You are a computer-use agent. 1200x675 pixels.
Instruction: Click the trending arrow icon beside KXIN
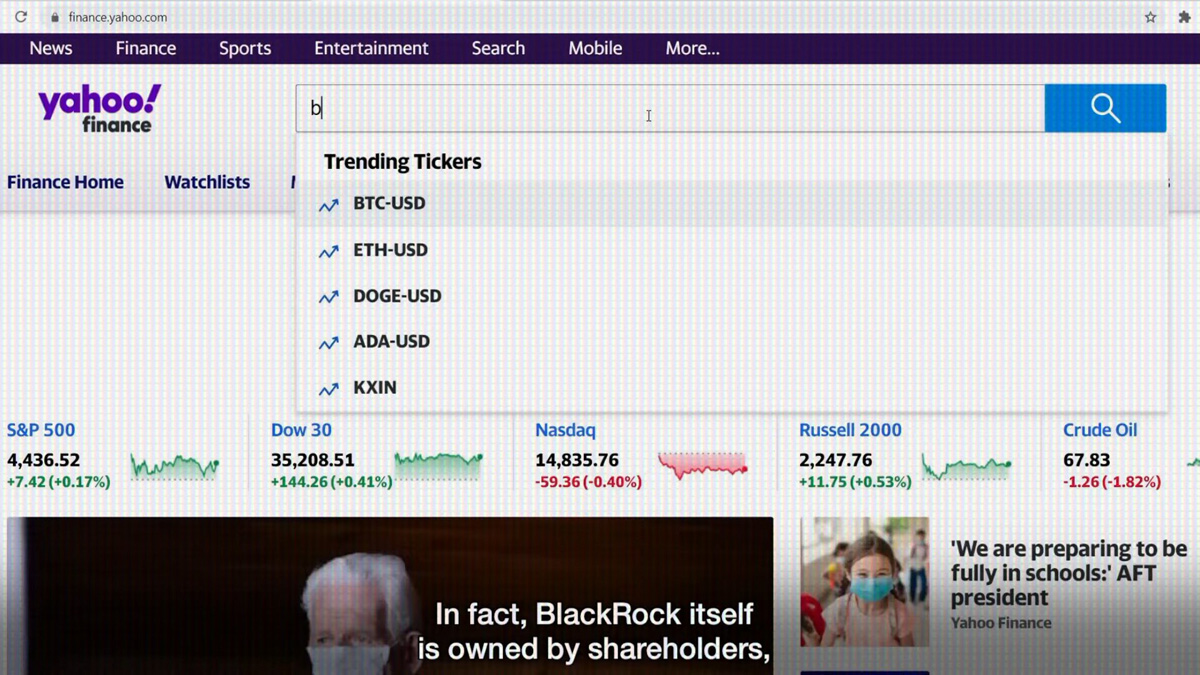click(x=328, y=389)
